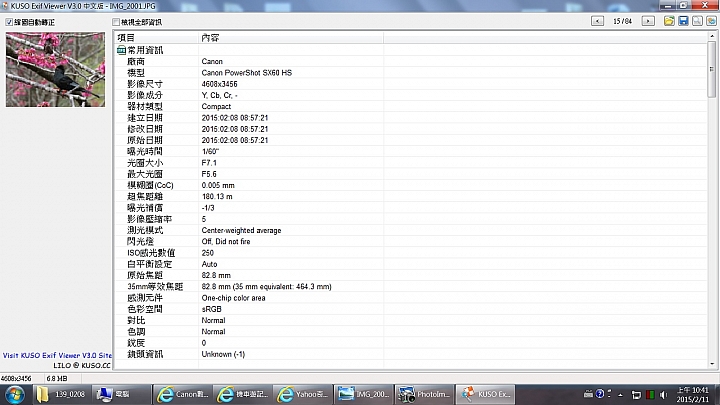This screenshot has height=405, width=720.
Task: Click the vertical scrollbar thumb of the list
Action: coord(712,69)
